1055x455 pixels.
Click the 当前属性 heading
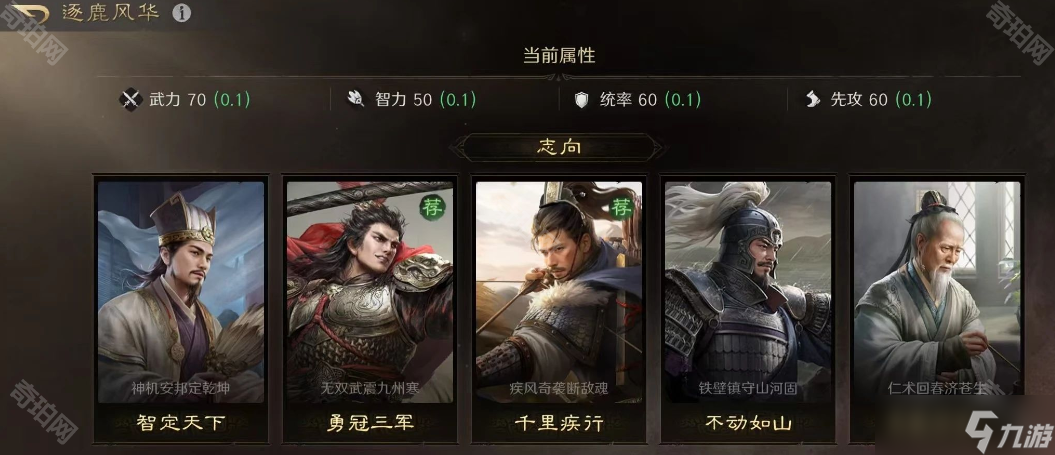click(x=559, y=55)
